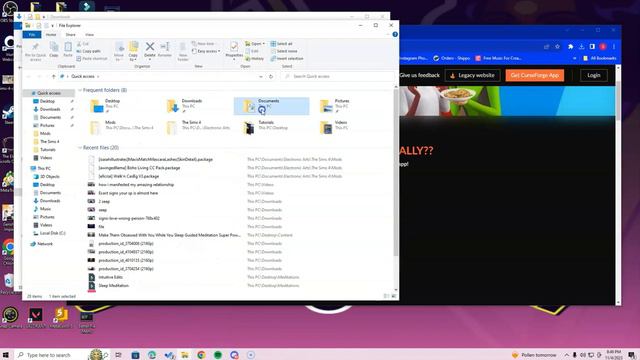
Task: Click the Up arrow navigation button
Action: pos(53,76)
